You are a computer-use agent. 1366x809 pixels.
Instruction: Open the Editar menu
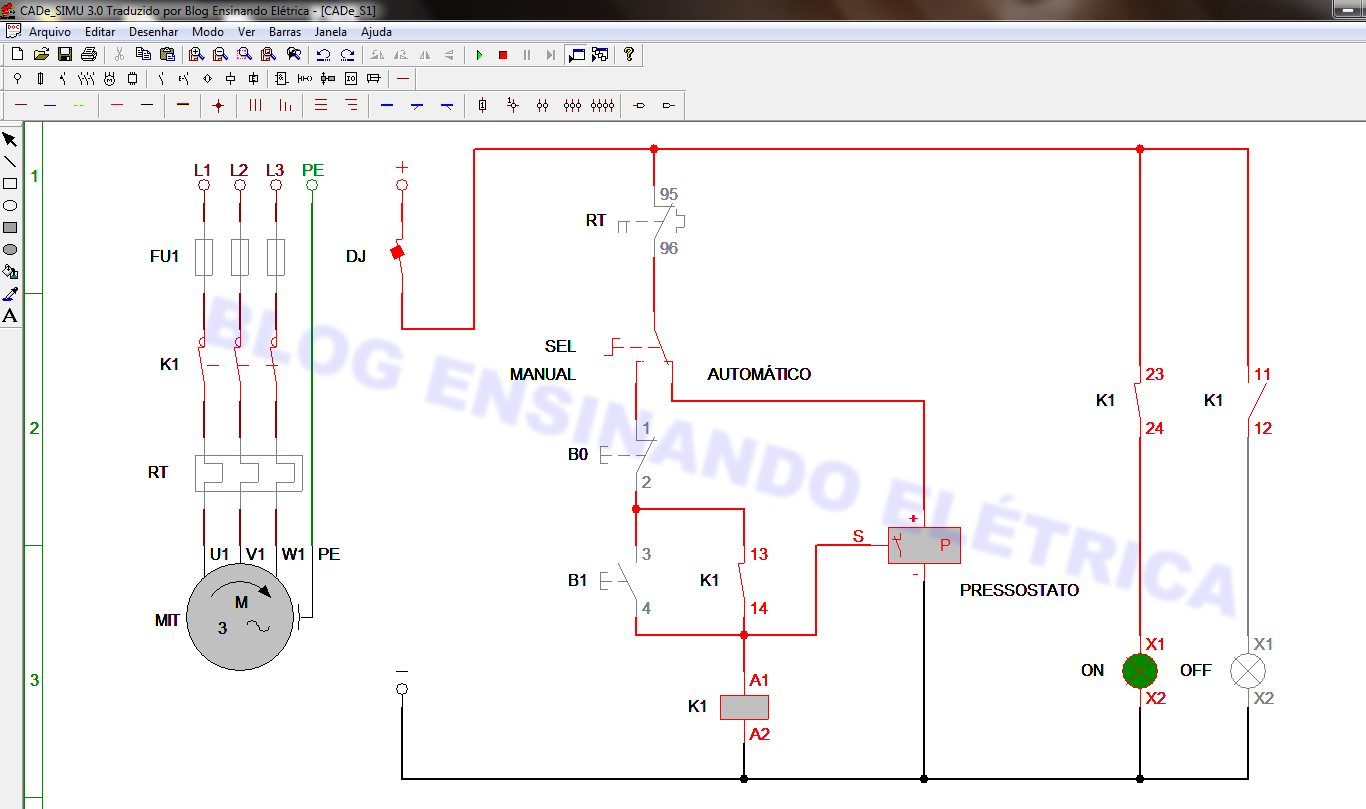(x=100, y=32)
